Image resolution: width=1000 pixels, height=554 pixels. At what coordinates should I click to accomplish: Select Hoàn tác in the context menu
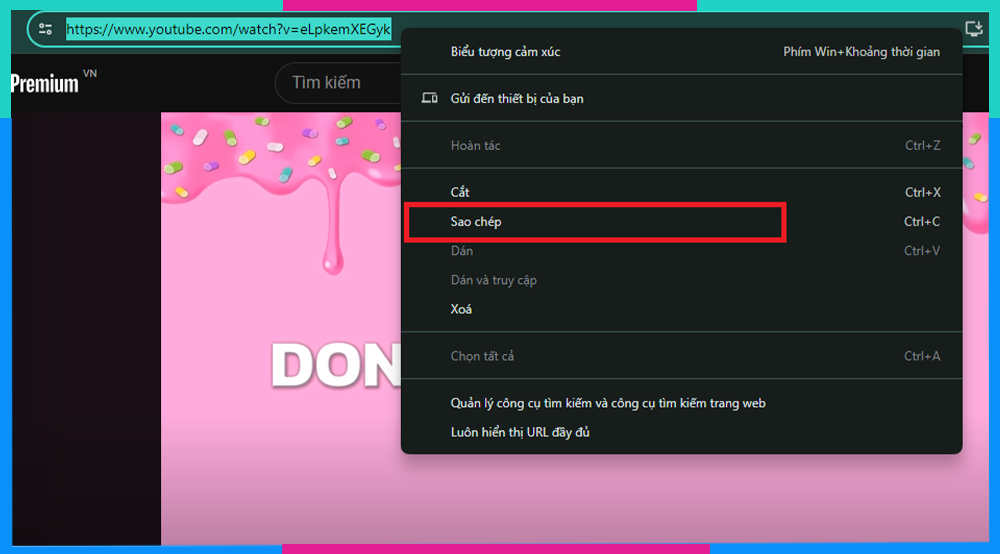pyautogui.click(x=476, y=146)
